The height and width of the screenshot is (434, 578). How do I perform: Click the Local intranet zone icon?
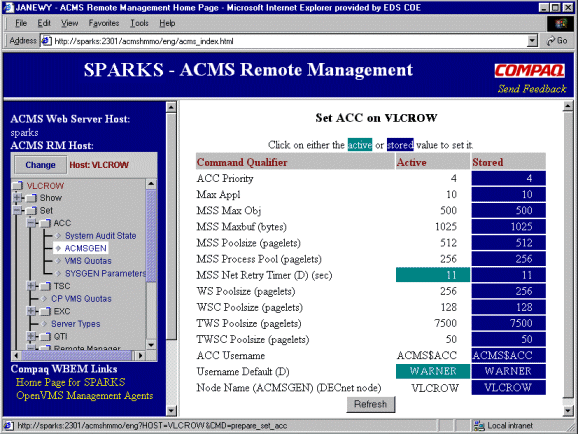(479, 426)
